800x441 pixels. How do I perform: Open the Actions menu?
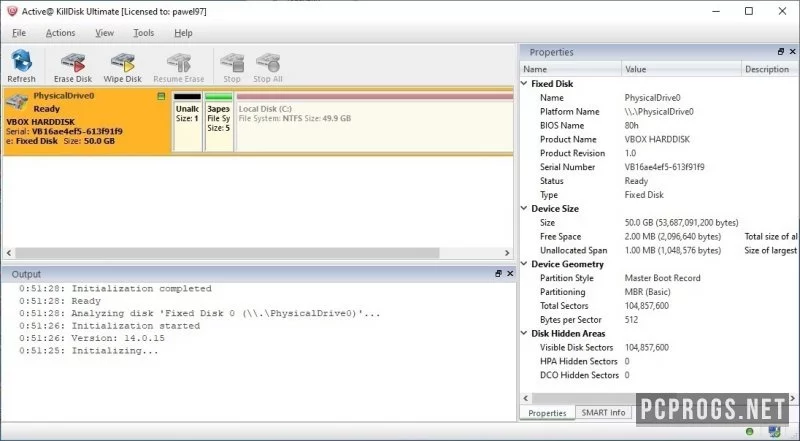[60, 33]
